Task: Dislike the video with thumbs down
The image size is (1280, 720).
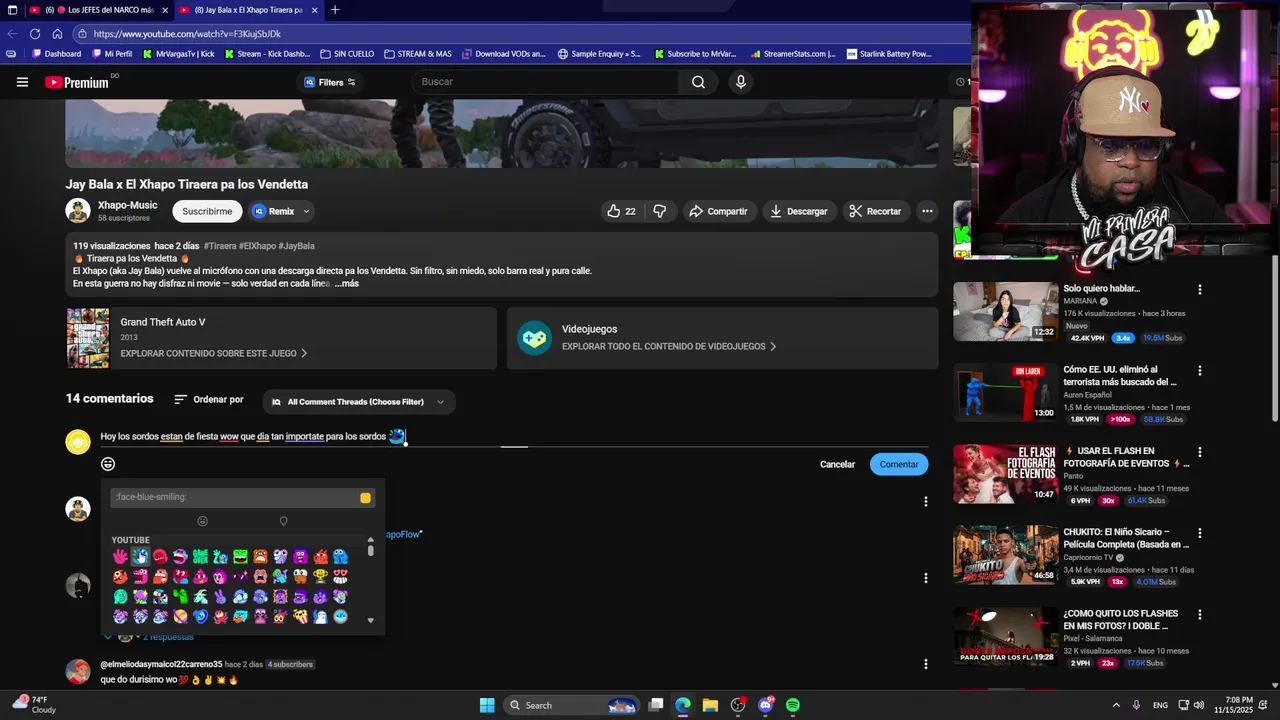Action: [659, 211]
